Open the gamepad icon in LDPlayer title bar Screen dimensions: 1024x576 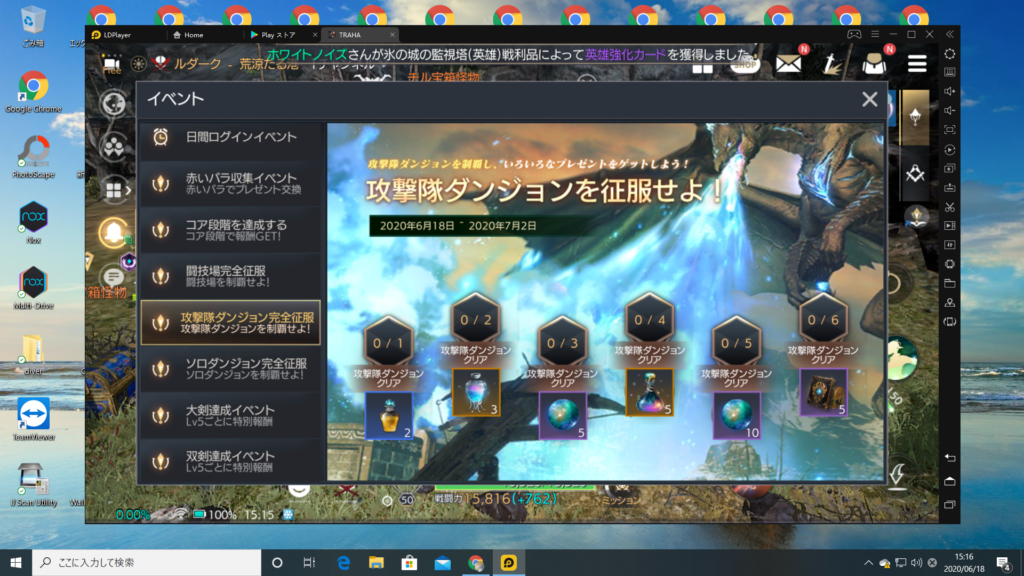coord(854,34)
